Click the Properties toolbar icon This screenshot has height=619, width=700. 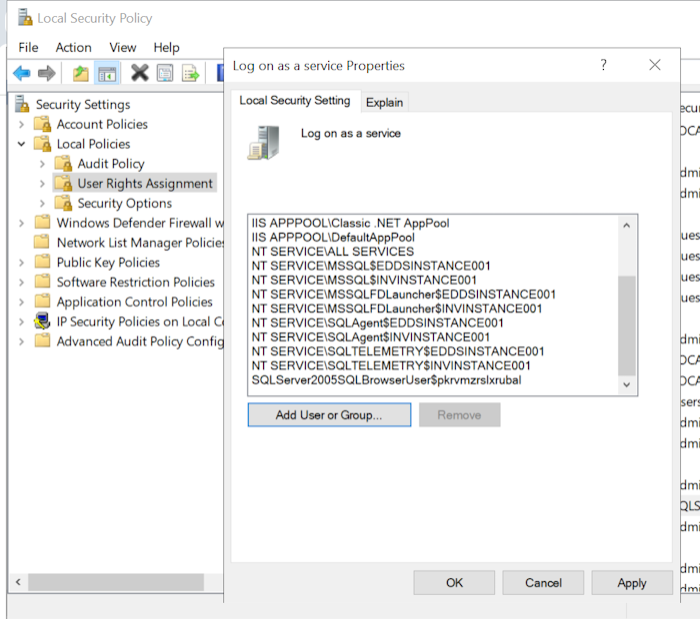pos(165,73)
